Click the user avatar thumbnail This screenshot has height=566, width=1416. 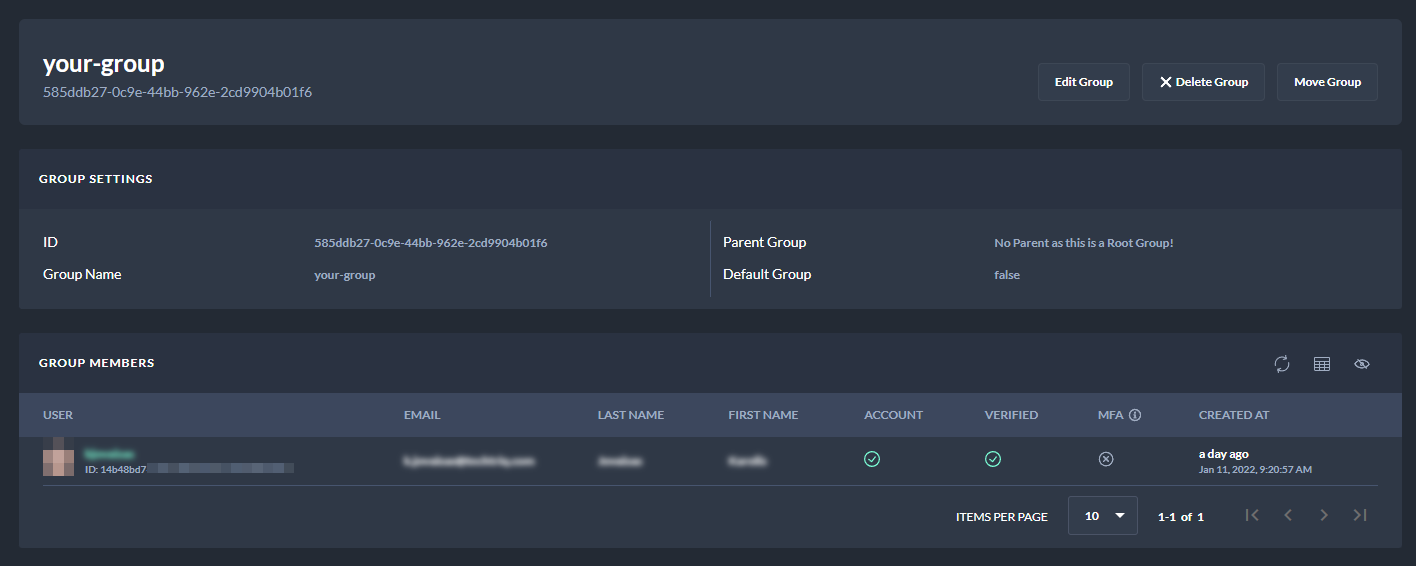[58, 457]
